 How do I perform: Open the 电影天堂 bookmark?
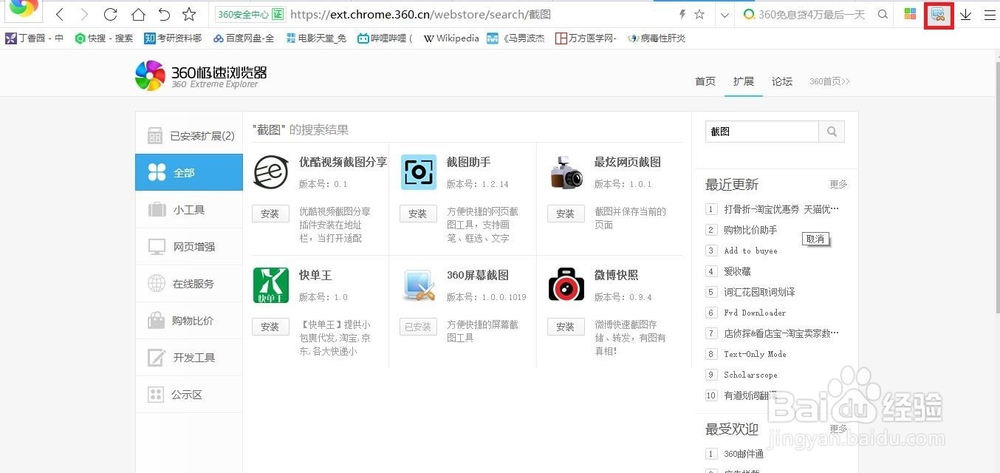tap(316, 38)
